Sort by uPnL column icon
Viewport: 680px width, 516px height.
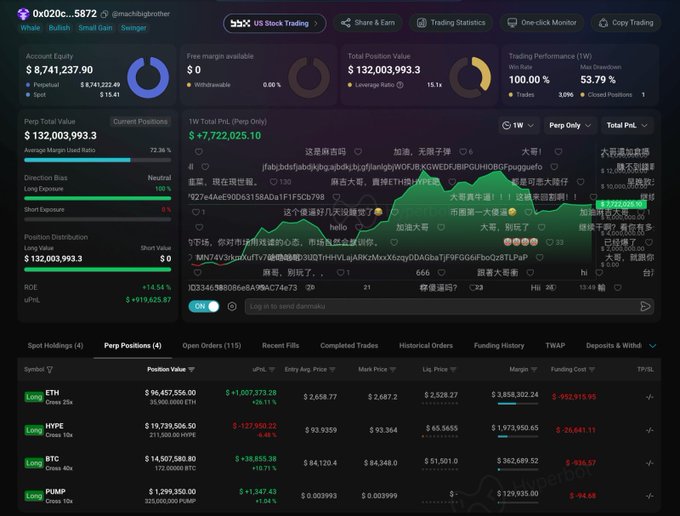[272, 369]
